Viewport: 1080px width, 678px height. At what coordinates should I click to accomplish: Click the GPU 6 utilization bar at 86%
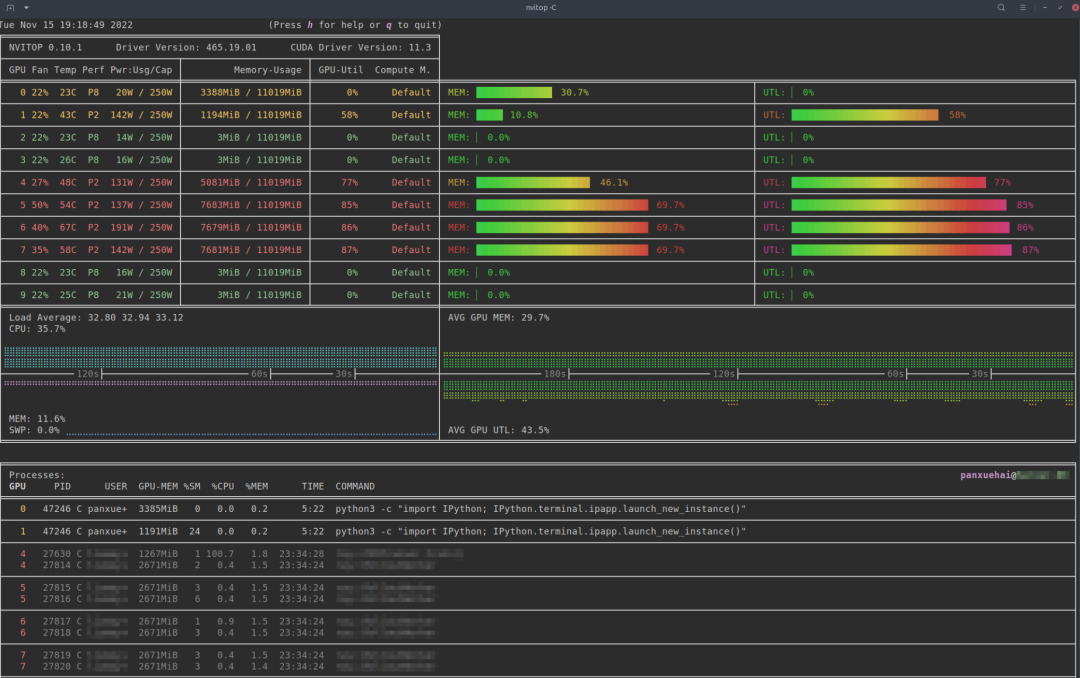(x=900, y=227)
